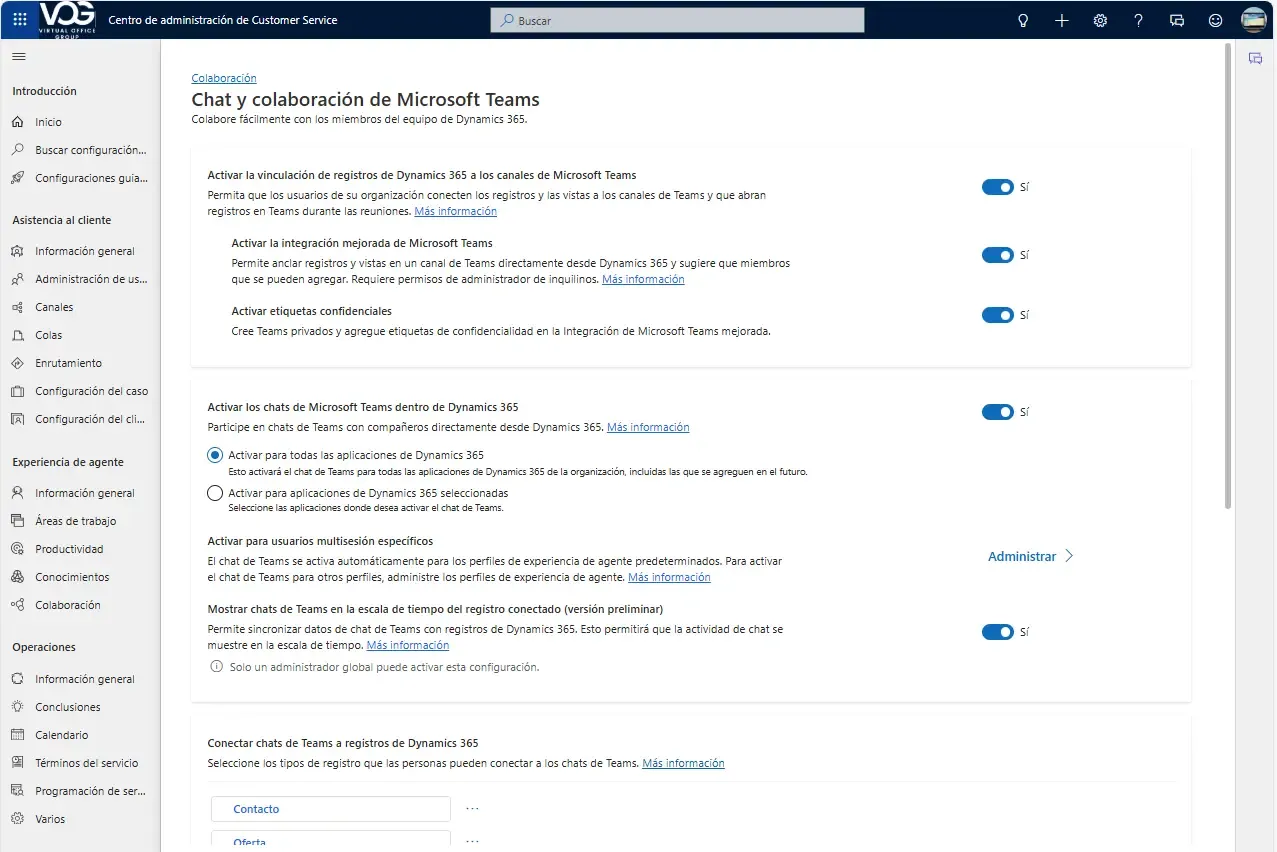Click the Buscar search field

click(677, 20)
